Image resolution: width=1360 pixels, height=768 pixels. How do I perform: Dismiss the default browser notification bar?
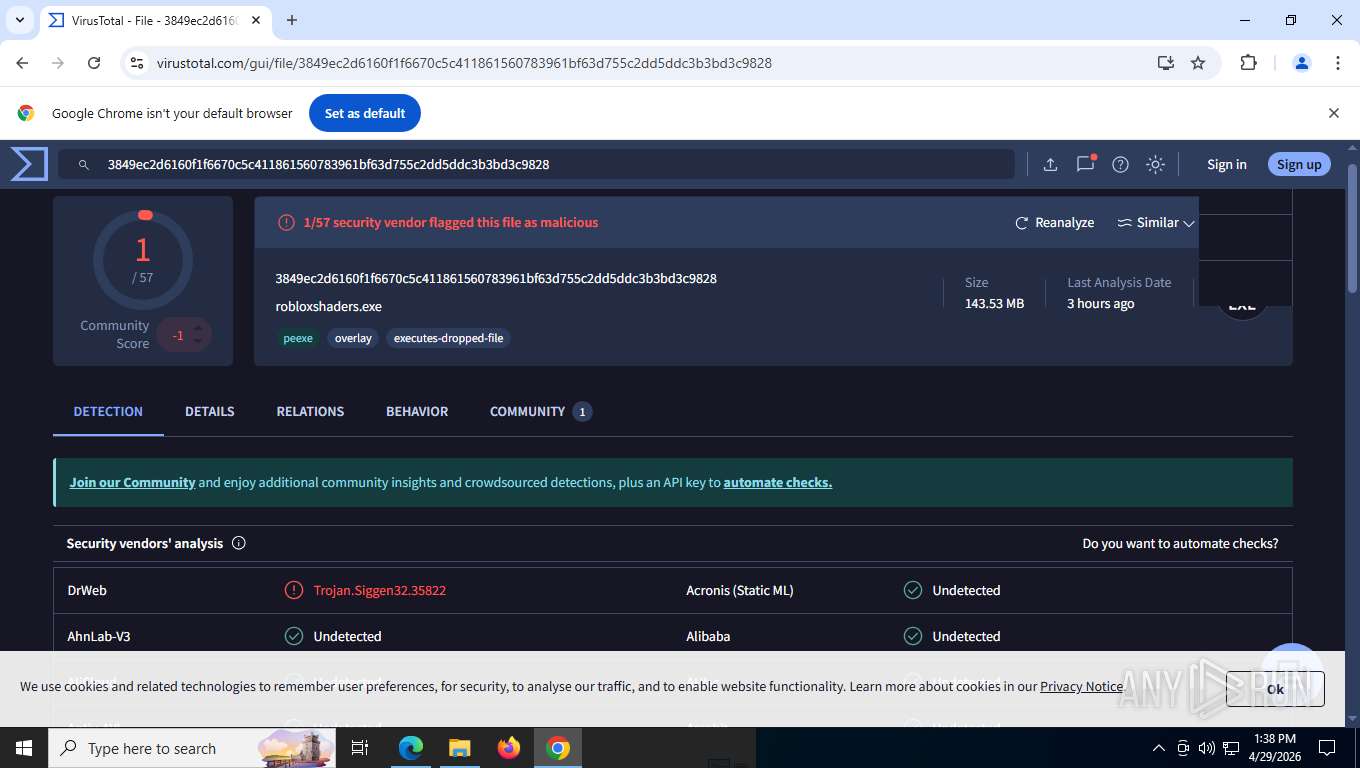1333,113
